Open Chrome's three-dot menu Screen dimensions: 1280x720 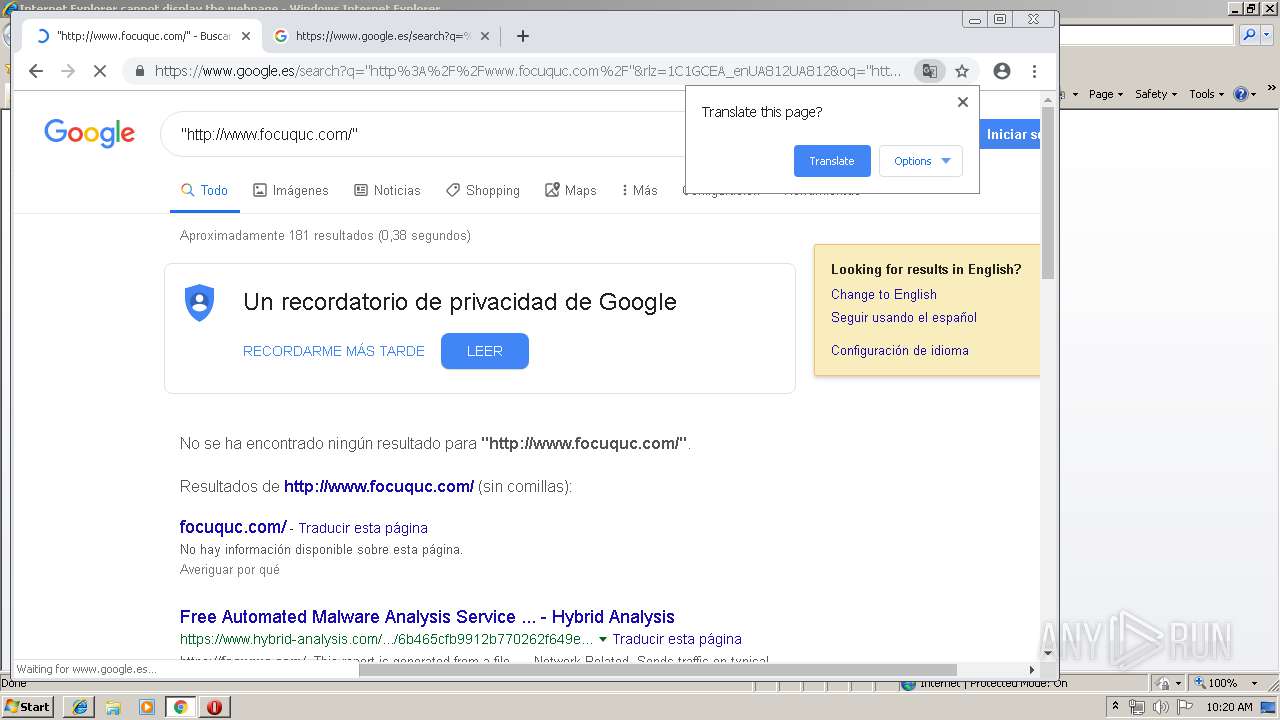1034,71
